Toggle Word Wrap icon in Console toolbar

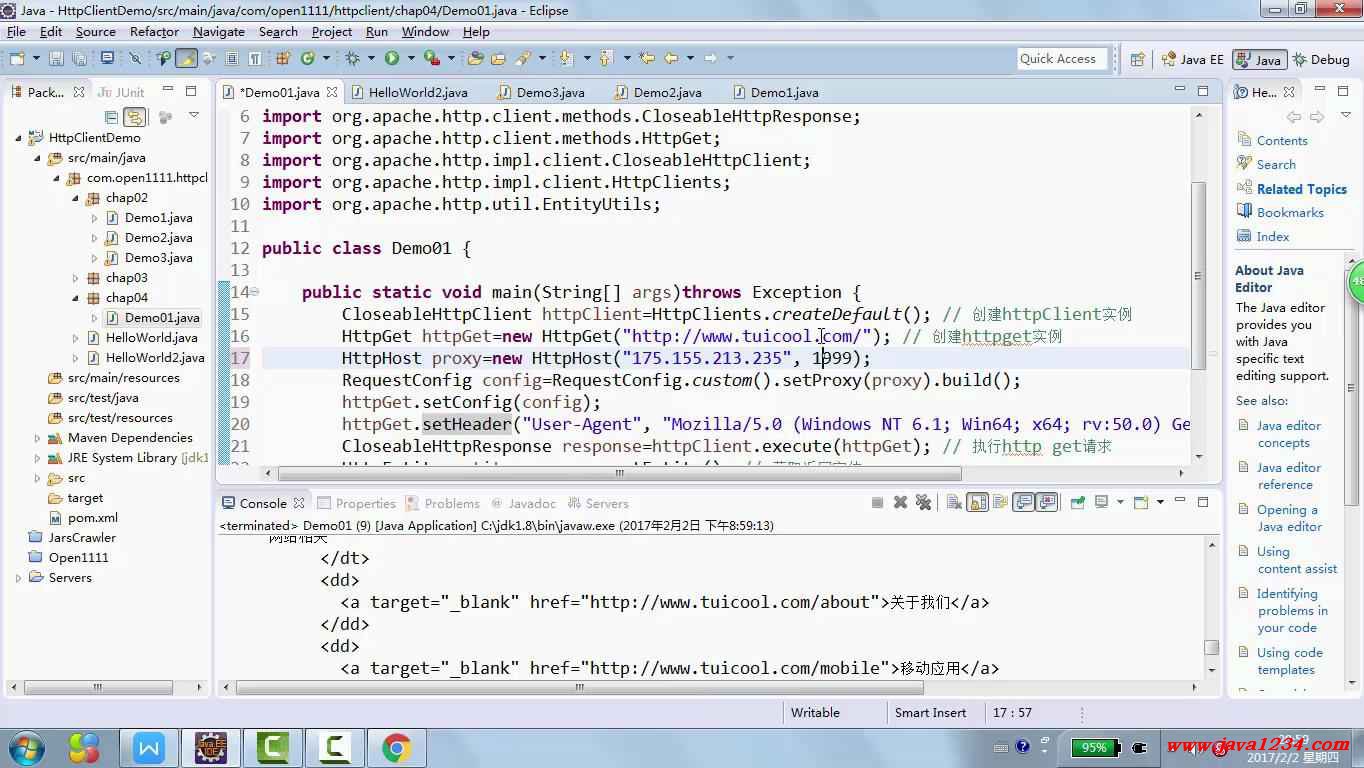(1000, 502)
